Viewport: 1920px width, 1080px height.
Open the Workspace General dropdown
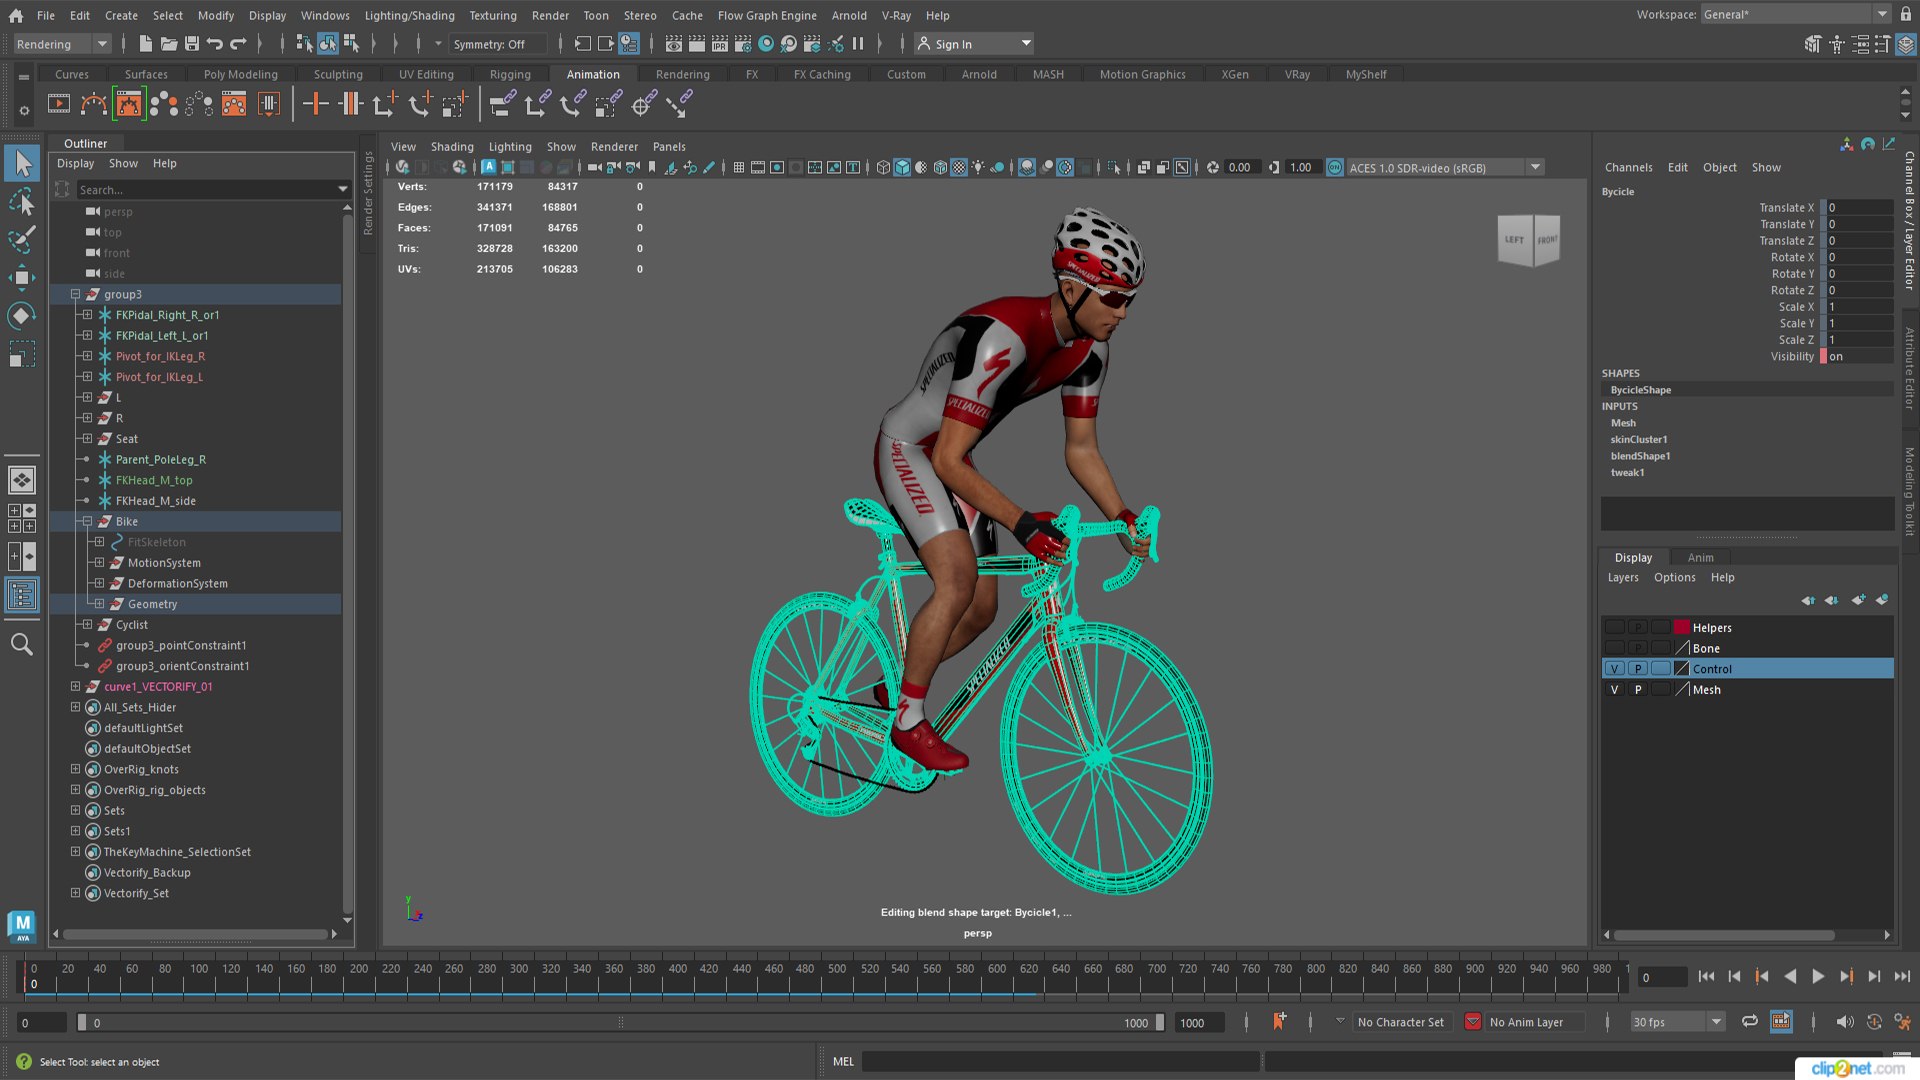point(1796,14)
